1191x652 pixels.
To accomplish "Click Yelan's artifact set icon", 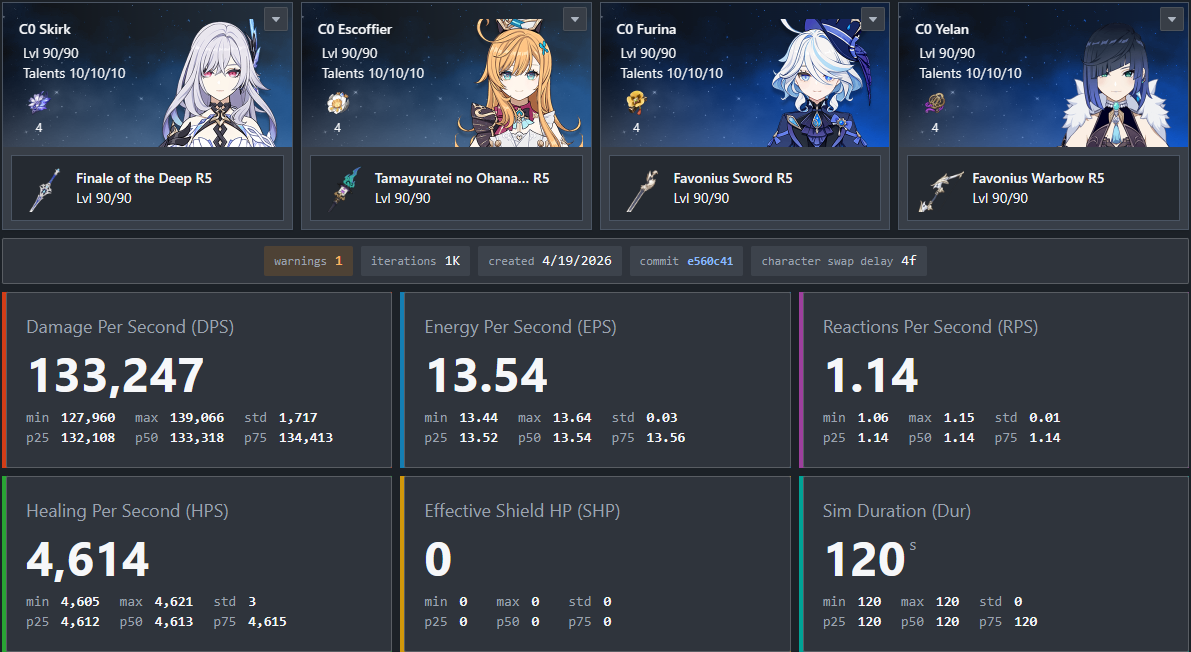I will pos(934,102).
